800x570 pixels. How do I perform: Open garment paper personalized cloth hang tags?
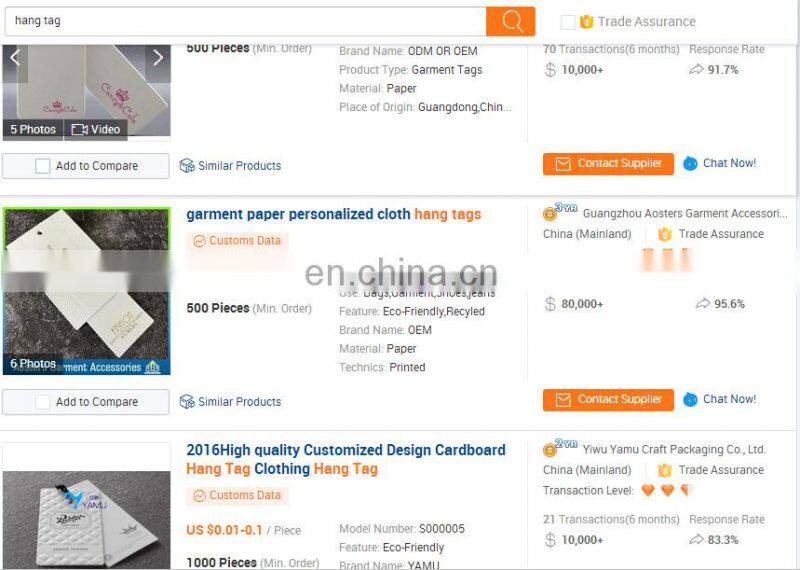(x=334, y=214)
